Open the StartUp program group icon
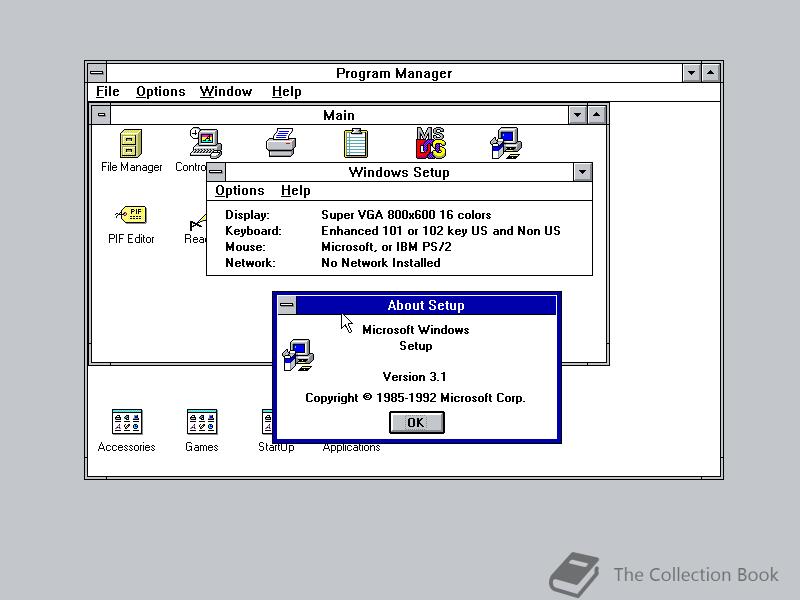 (x=267, y=422)
